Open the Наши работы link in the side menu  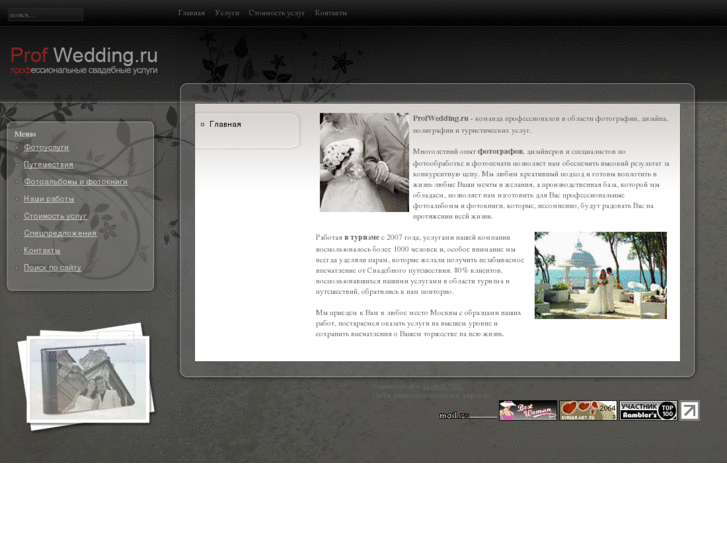pyautogui.click(x=49, y=199)
